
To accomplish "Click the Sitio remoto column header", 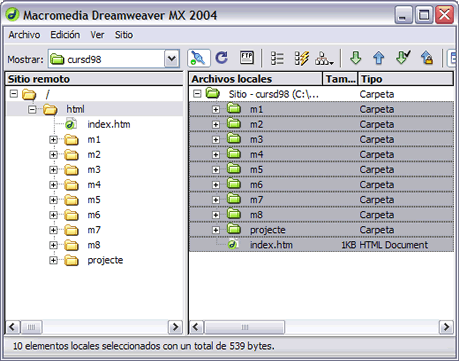I will [94, 79].
